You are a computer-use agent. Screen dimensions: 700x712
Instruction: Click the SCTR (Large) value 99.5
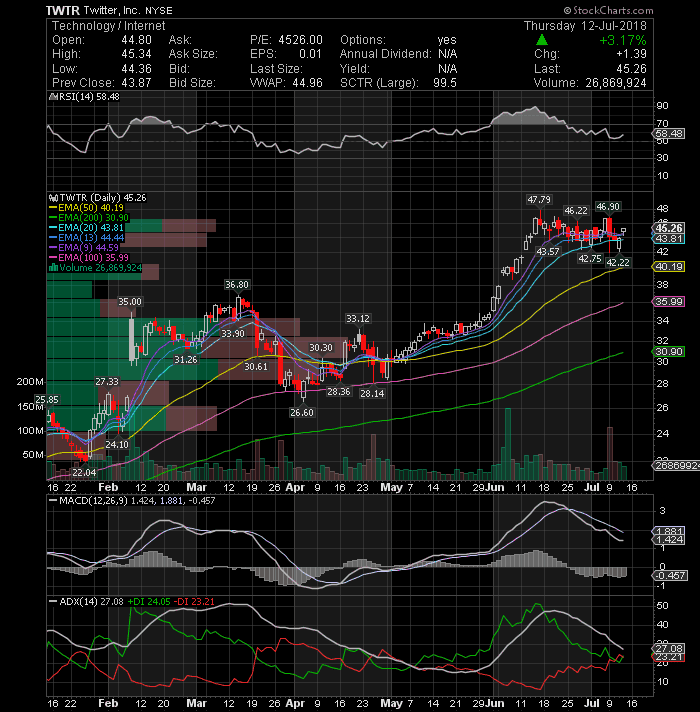[x=445, y=83]
